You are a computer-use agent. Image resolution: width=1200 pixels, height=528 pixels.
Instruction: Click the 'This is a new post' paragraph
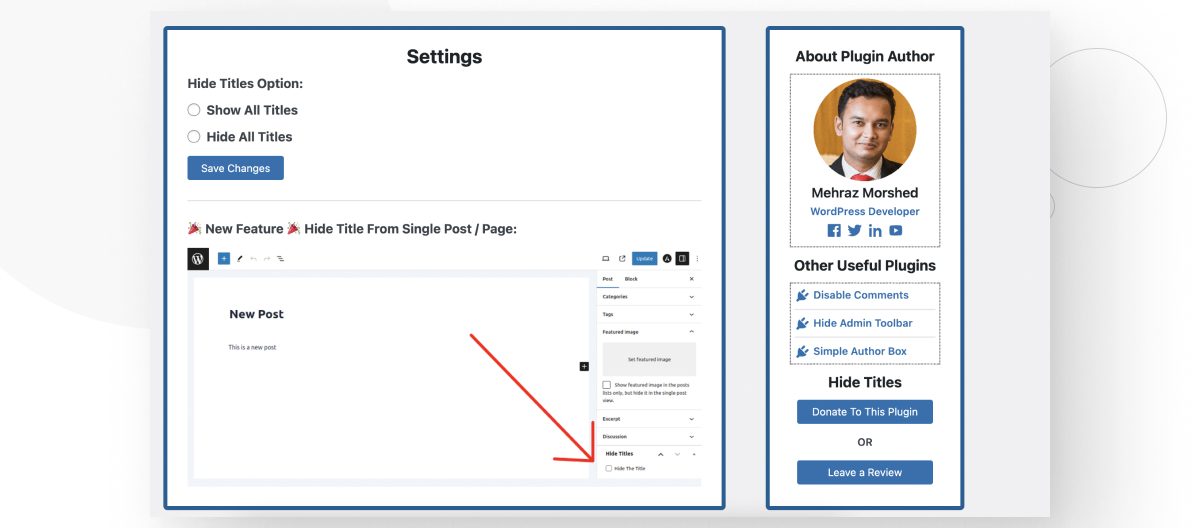click(252, 347)
